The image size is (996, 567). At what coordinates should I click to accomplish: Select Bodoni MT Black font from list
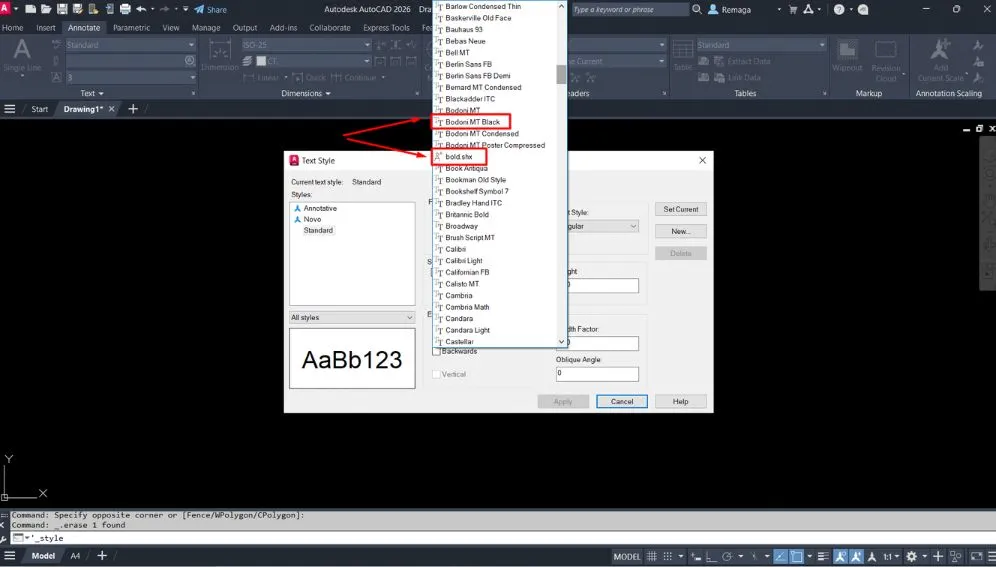pos(472,122)
